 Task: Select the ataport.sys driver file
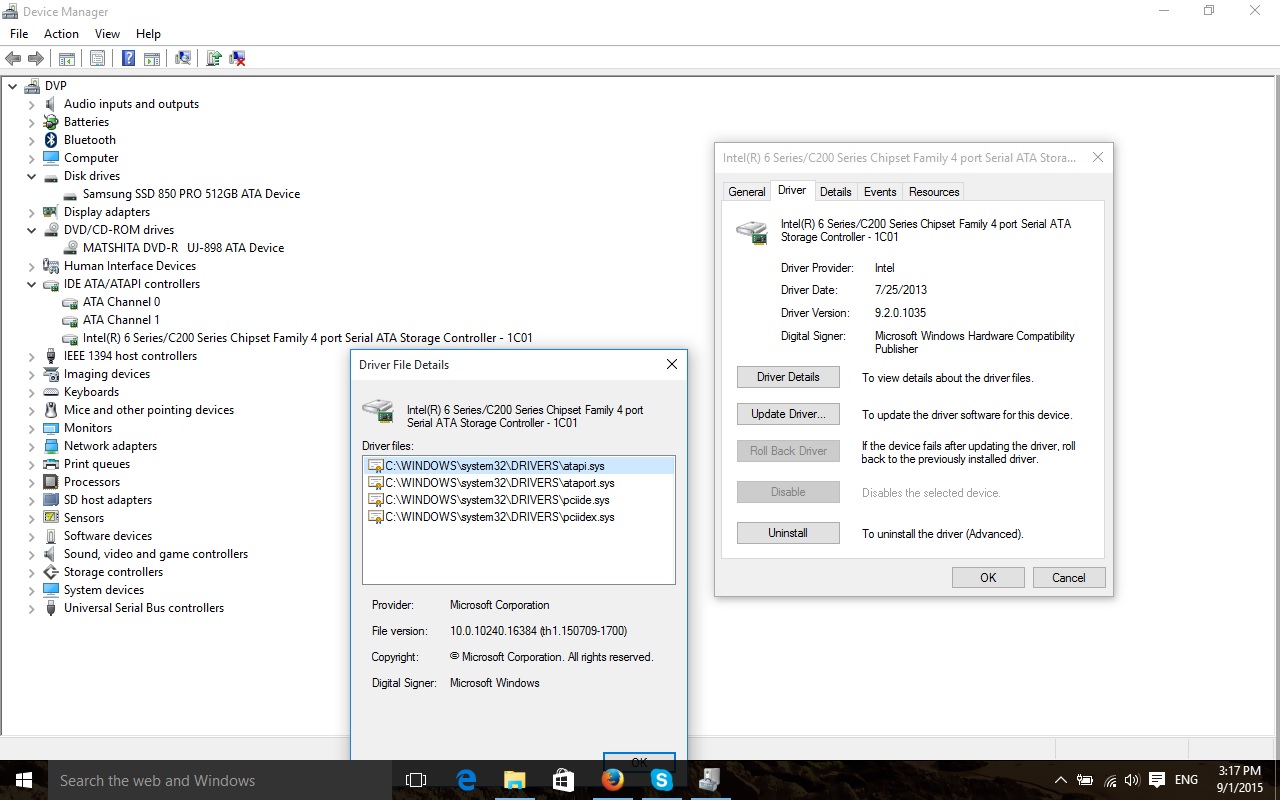click(491, 483)
